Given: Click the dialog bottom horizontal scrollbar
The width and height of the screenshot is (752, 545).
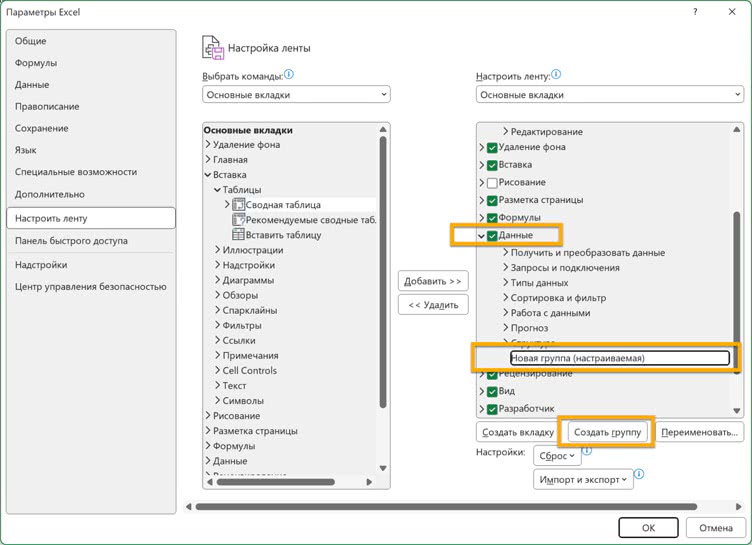Looking at the screenshot, I should pyautogui.click(x=446, y=507).
